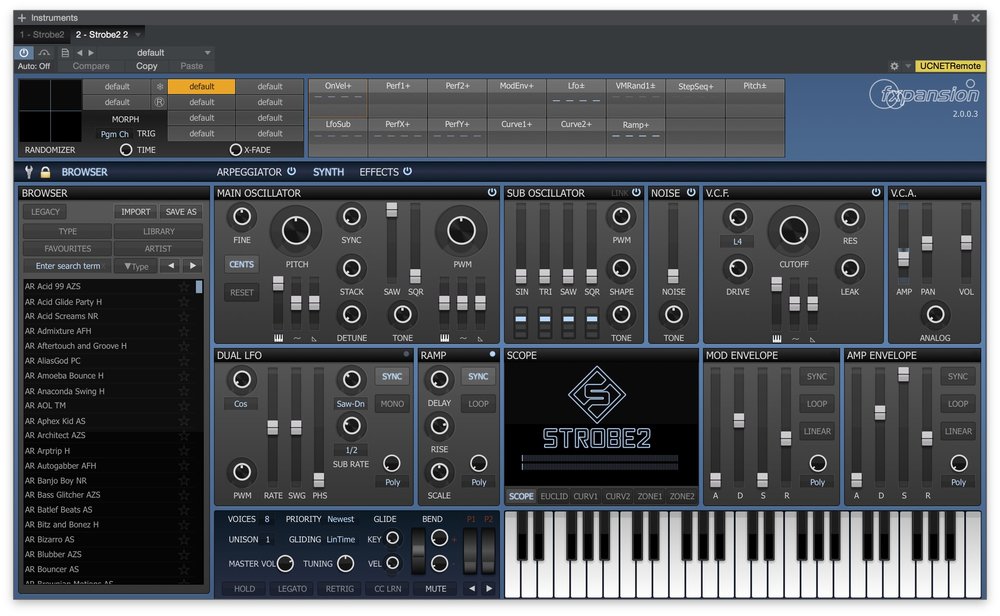Viewport: 1000px width, 616px height.
Task: Click the preset list scrollbar thumb
Action: tap(199, 287)
